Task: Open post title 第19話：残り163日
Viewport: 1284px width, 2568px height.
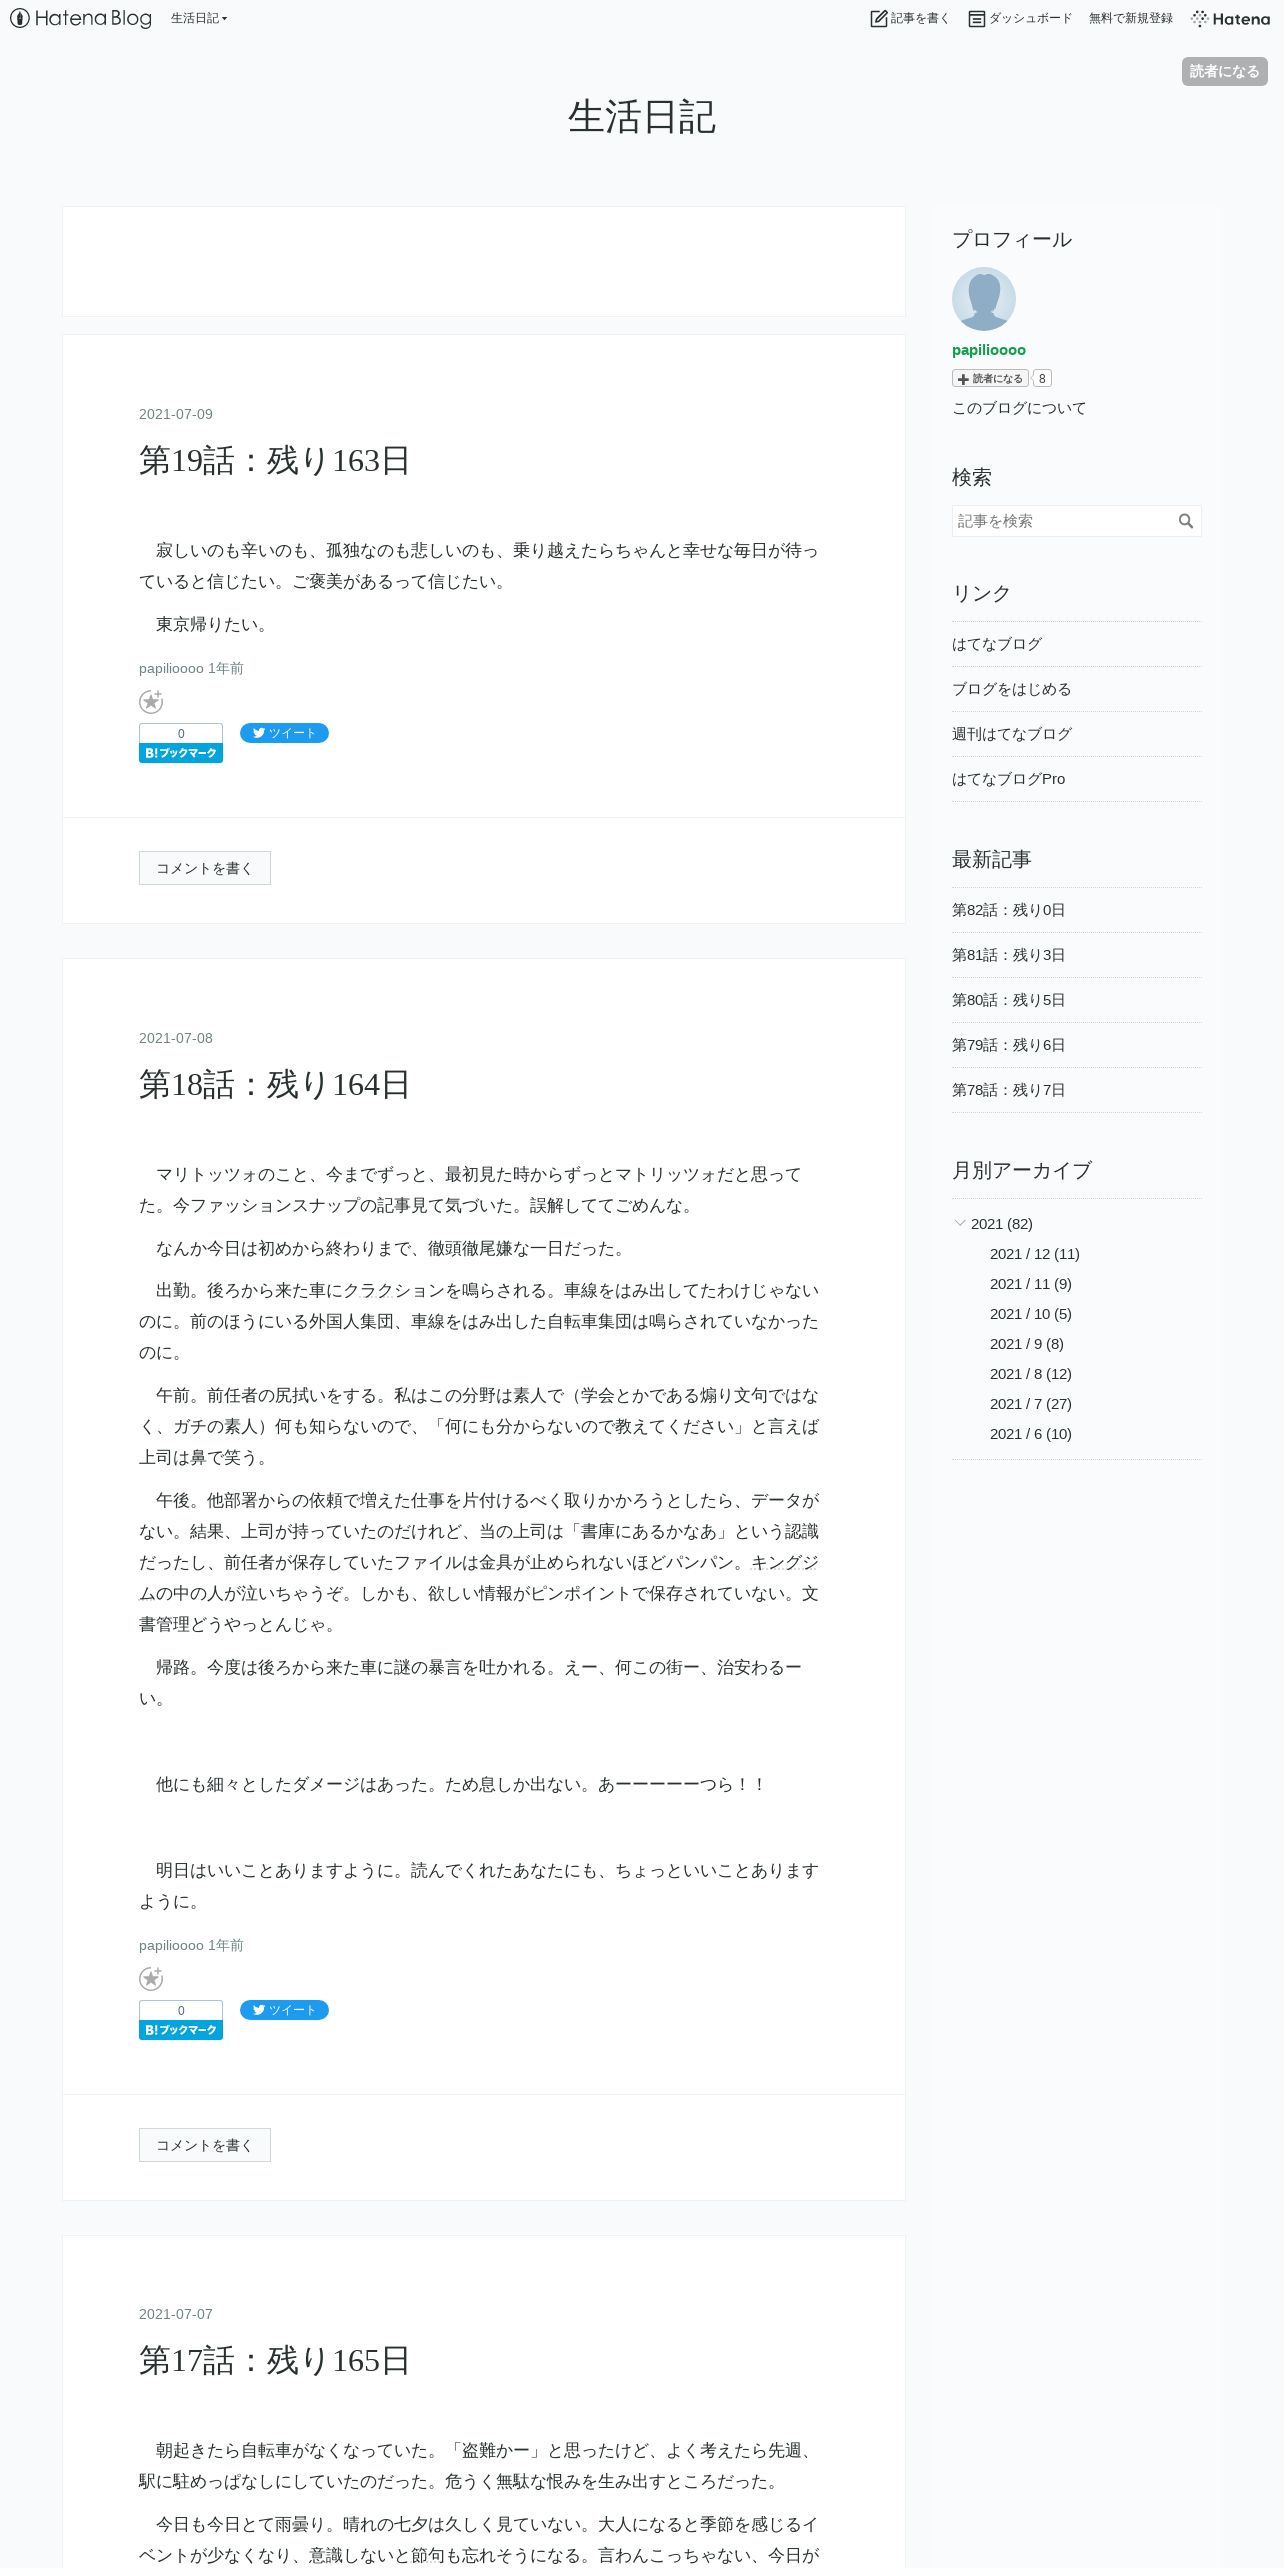Action: click(x=275, y=461)
